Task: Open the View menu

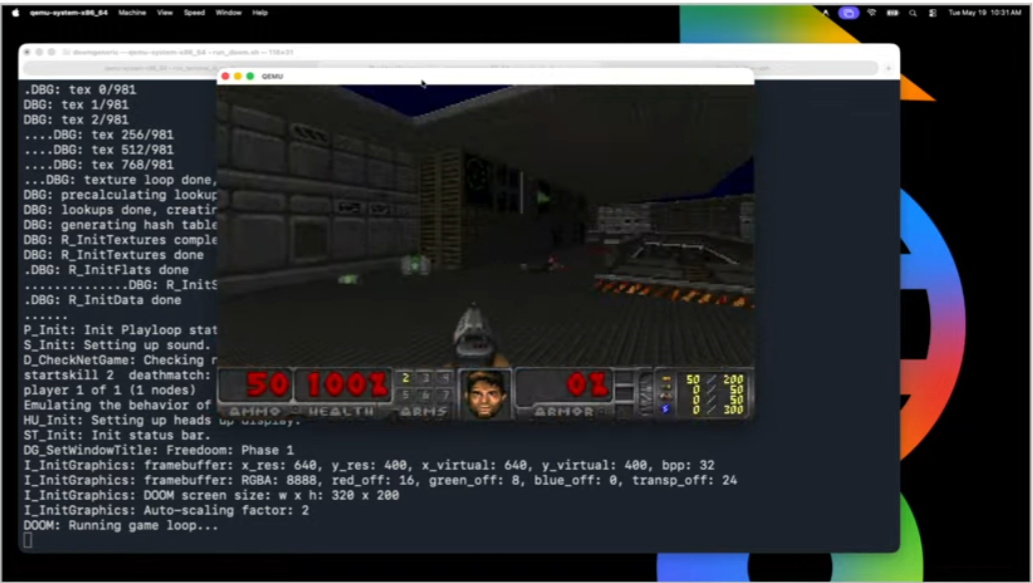Action: (165, 13)
